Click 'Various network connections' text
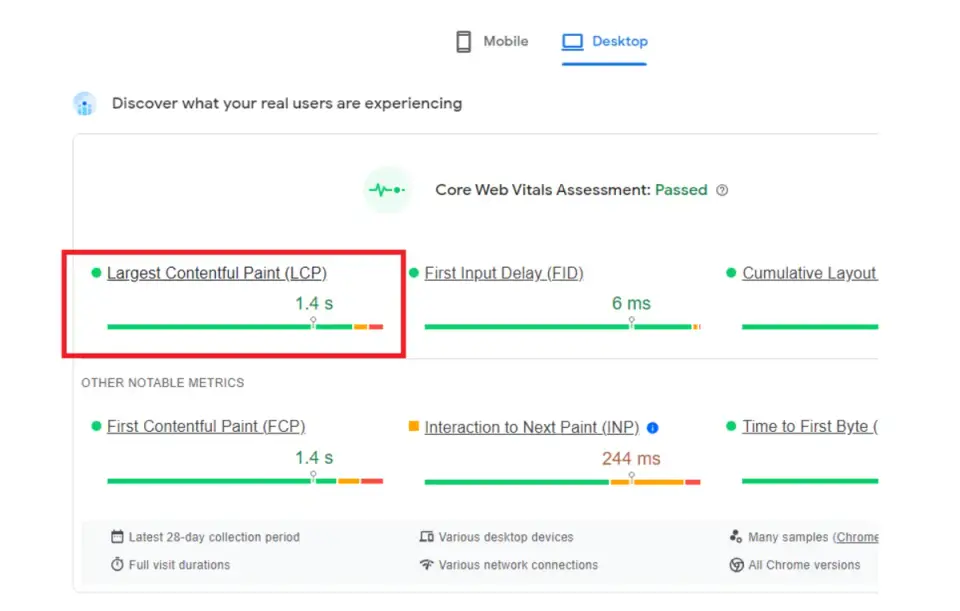The height and width of the screenshot is (611, 960). (x=518, y=564)
